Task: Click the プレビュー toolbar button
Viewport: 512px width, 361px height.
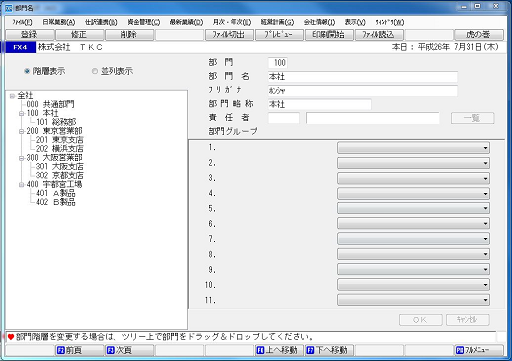Action: (x=279, y=35)
